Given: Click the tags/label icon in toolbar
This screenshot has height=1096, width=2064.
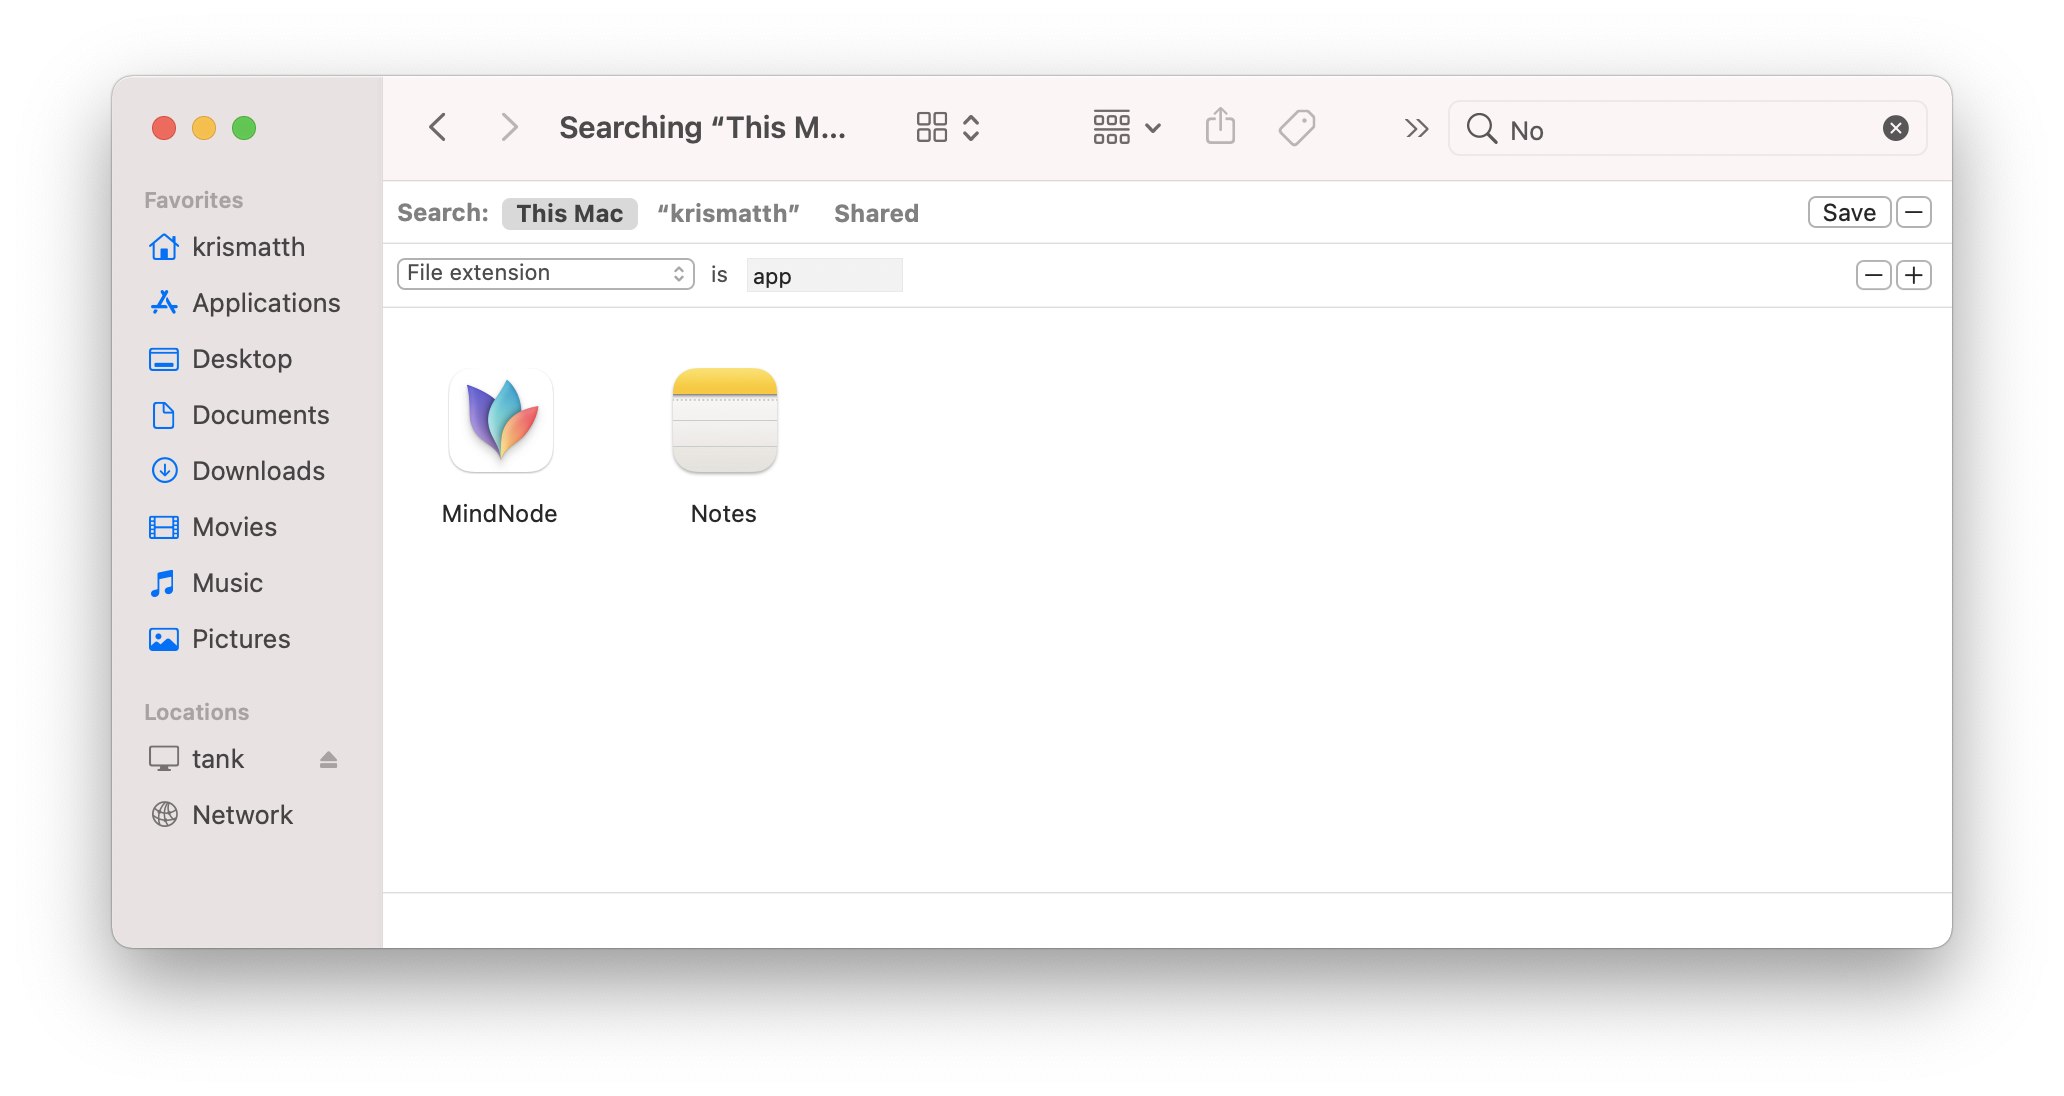Looking at the screenshot, I should (x=1298, y=128).
